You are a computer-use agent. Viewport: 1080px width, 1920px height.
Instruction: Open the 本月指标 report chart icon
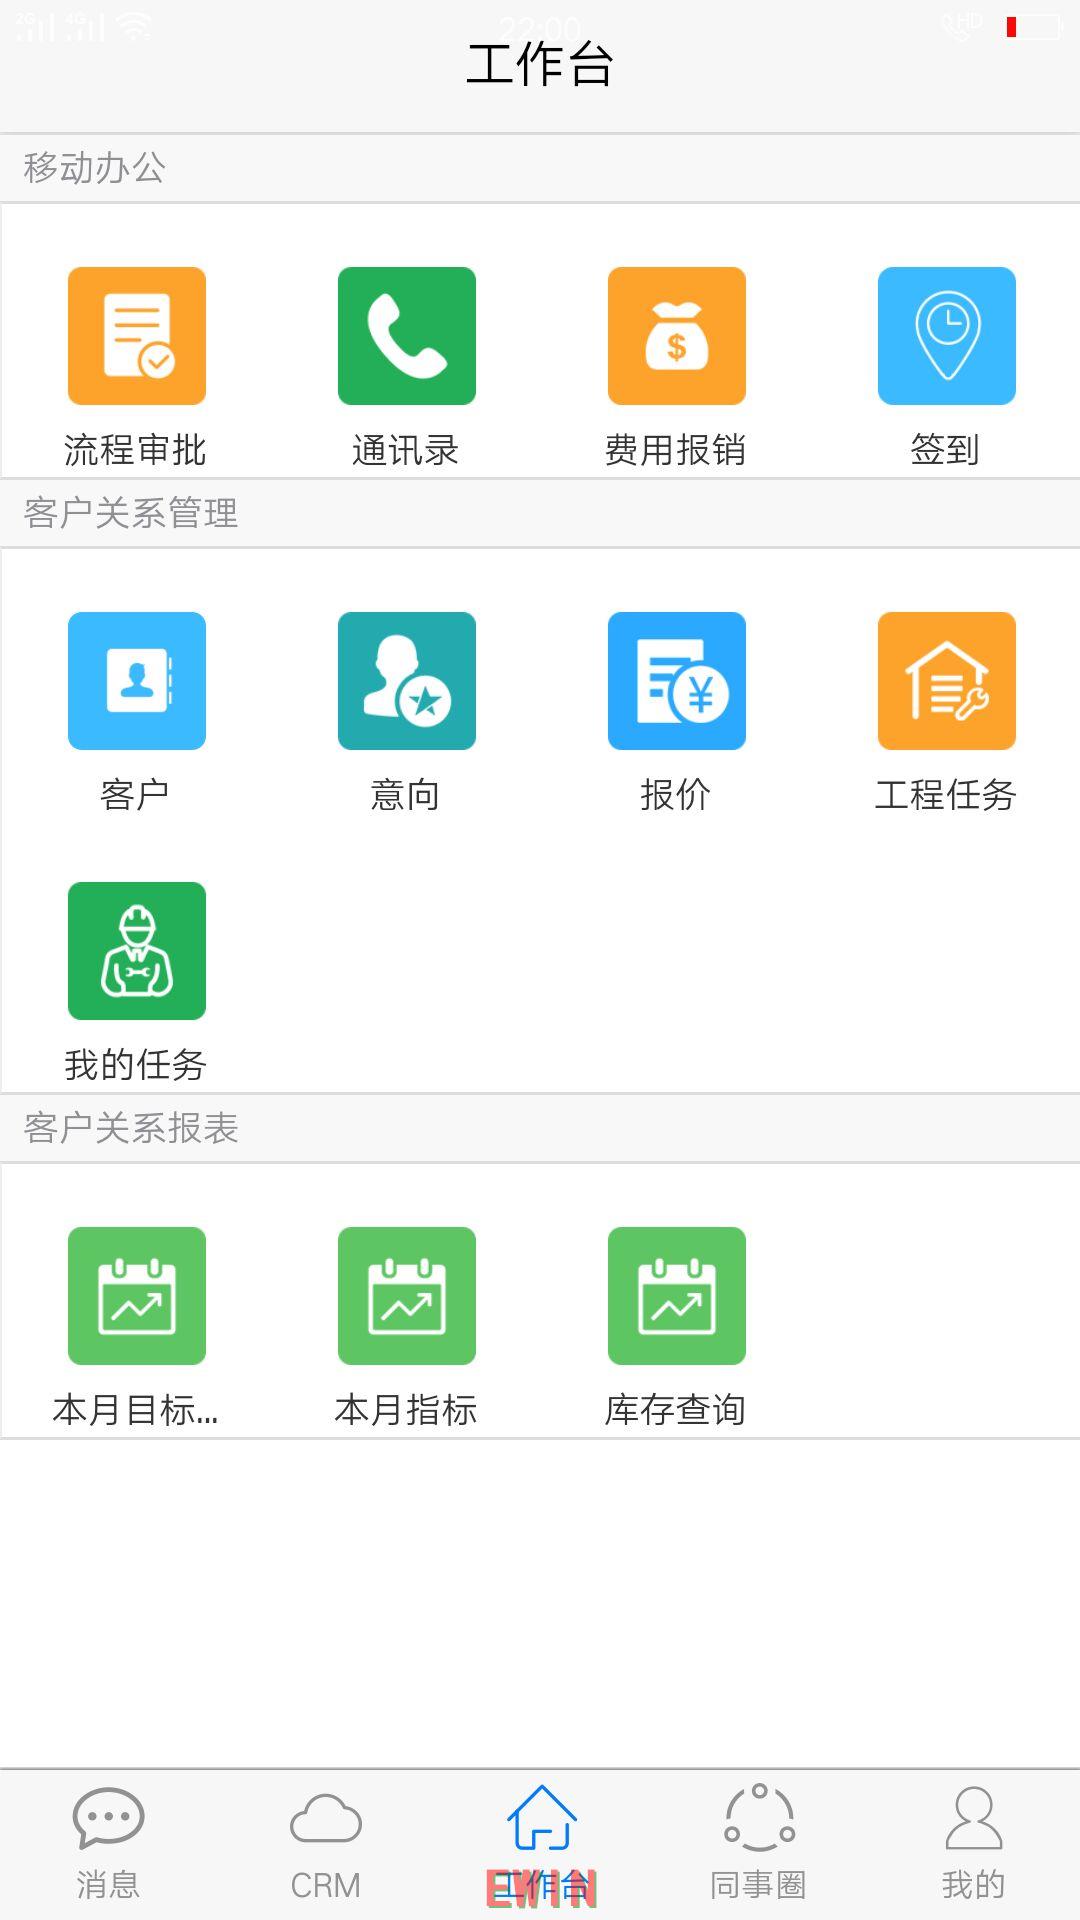tap(407, 1296)
